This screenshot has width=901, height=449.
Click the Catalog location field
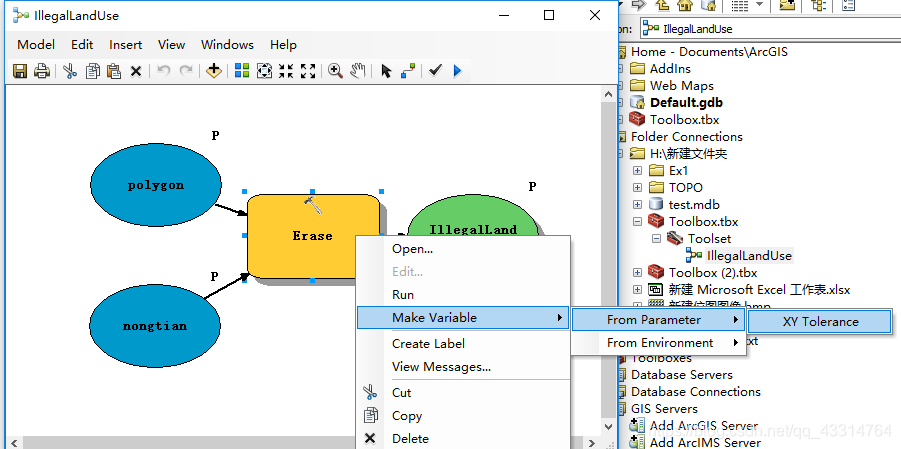coord(770,28)
